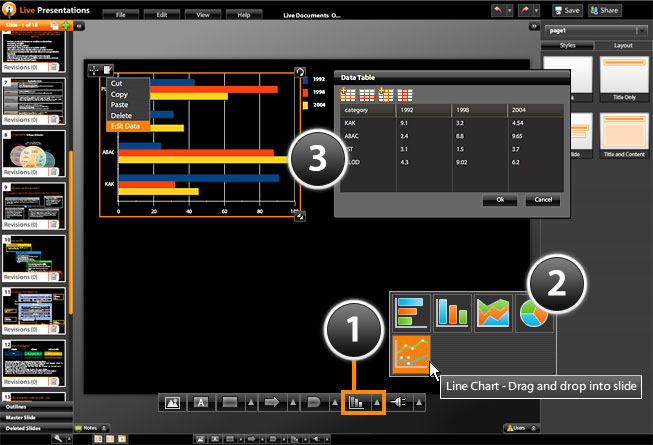Click delete column icon in Data Table
This screenshot has height=445, width=653.
click(x=405, y=95)
